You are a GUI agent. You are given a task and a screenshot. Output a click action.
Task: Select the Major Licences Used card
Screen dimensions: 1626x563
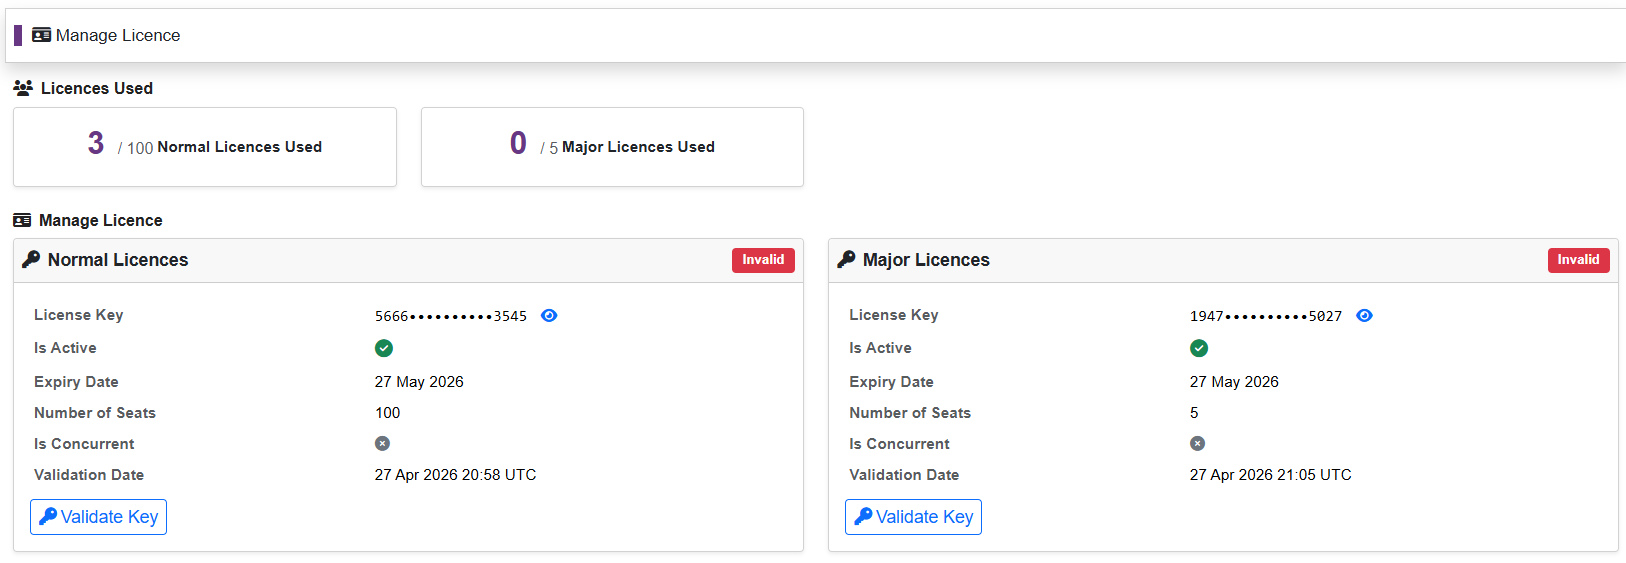pos(612,147)
